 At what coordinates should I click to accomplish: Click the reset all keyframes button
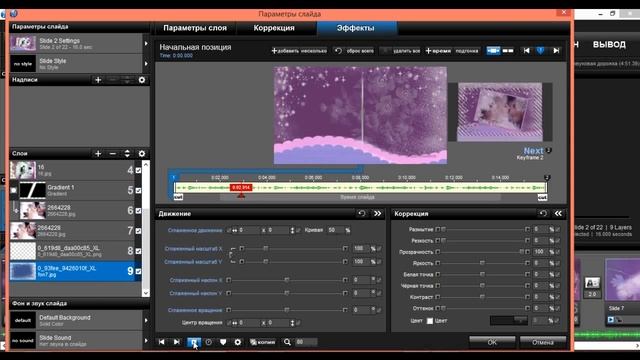coord(354,51)
